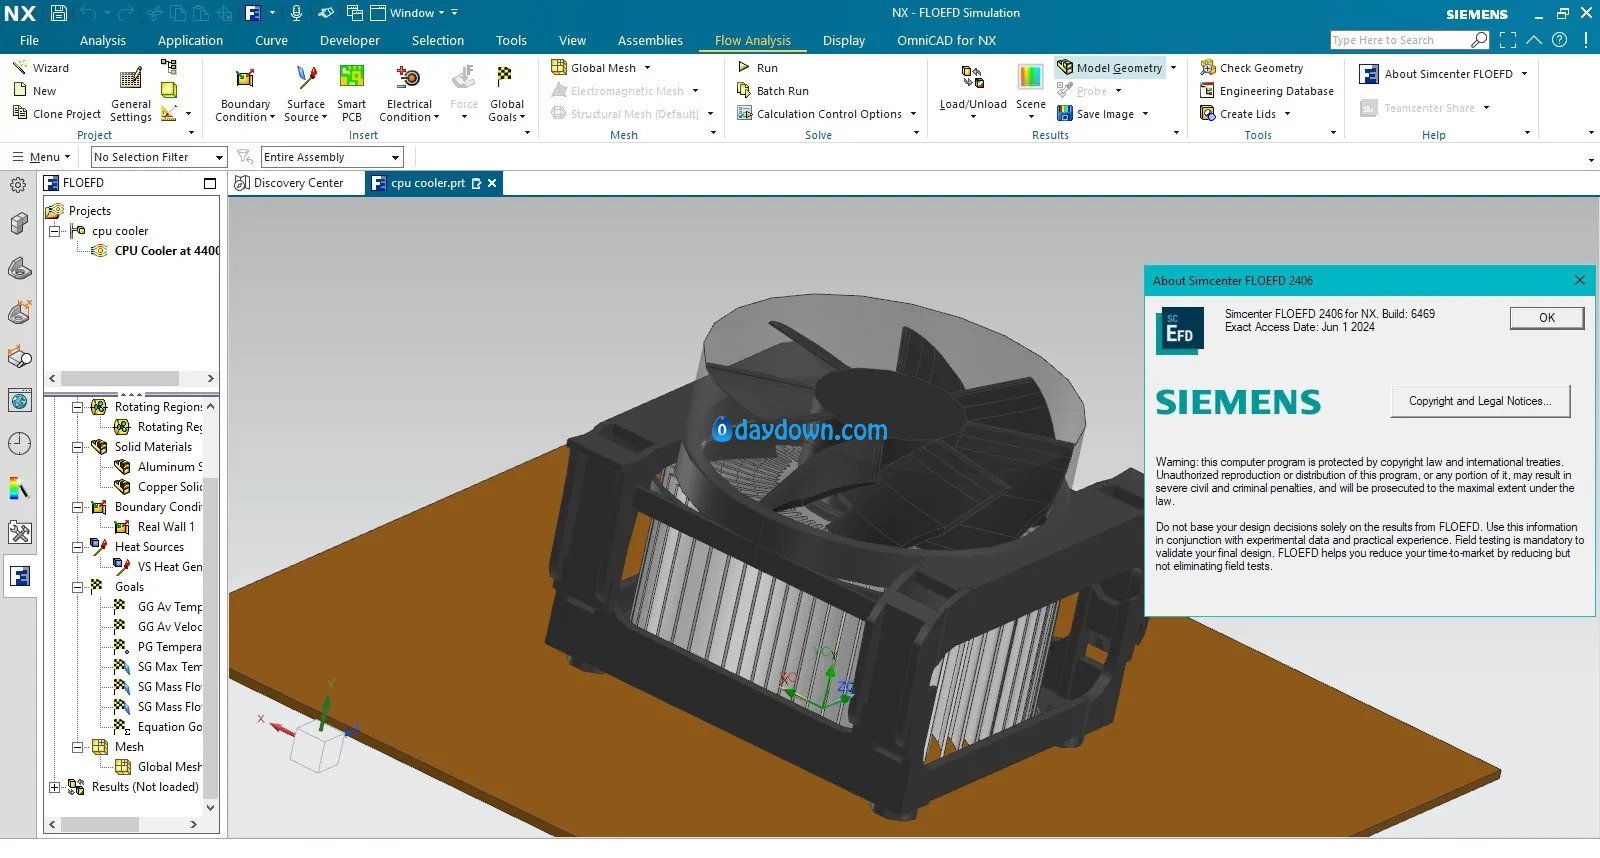1600x858 pixels.
Task: Expand the Boundary Condition dropdown arrow
Action: click(x=272, y=118)
